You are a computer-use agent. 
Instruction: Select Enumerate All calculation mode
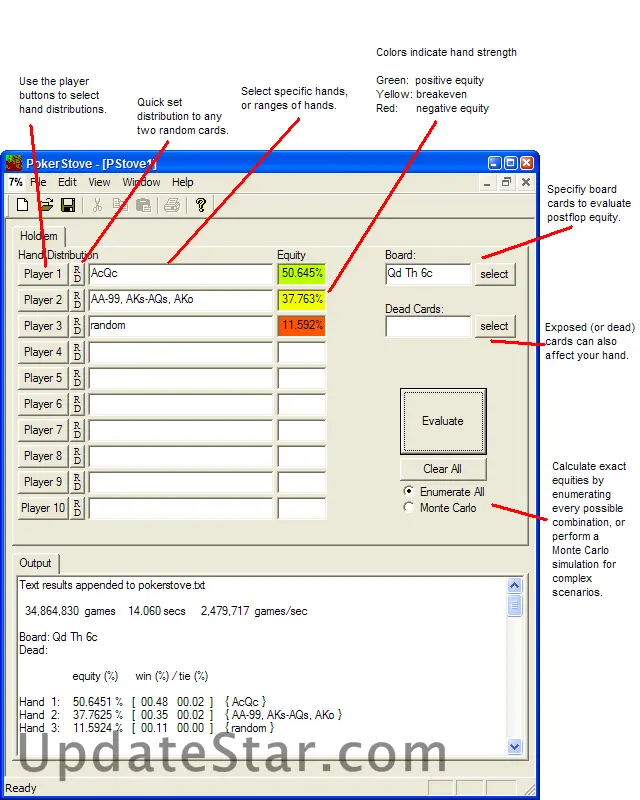point(444,492)
